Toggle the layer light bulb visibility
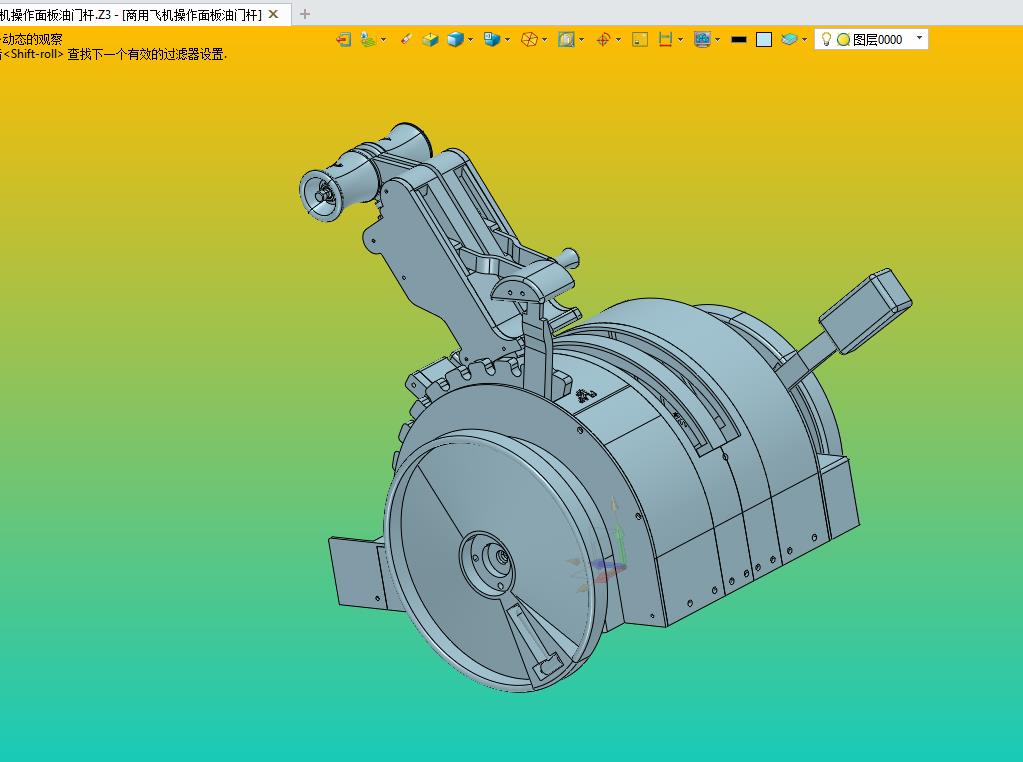Screen dimensions: 1023x762 826,39
